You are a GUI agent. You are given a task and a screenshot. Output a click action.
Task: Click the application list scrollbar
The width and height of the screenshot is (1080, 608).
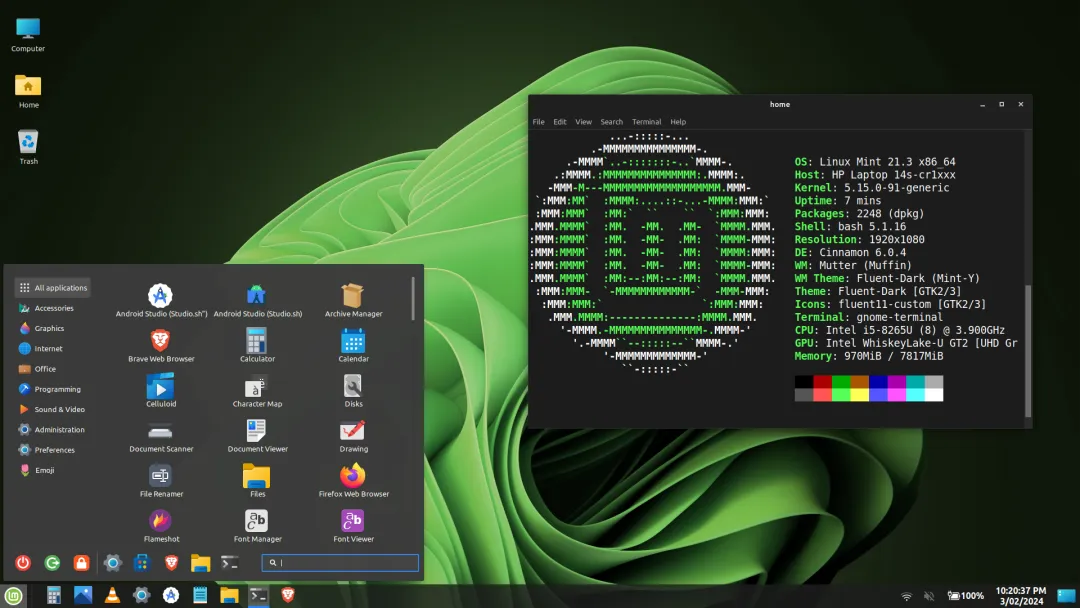click(413, 298)
